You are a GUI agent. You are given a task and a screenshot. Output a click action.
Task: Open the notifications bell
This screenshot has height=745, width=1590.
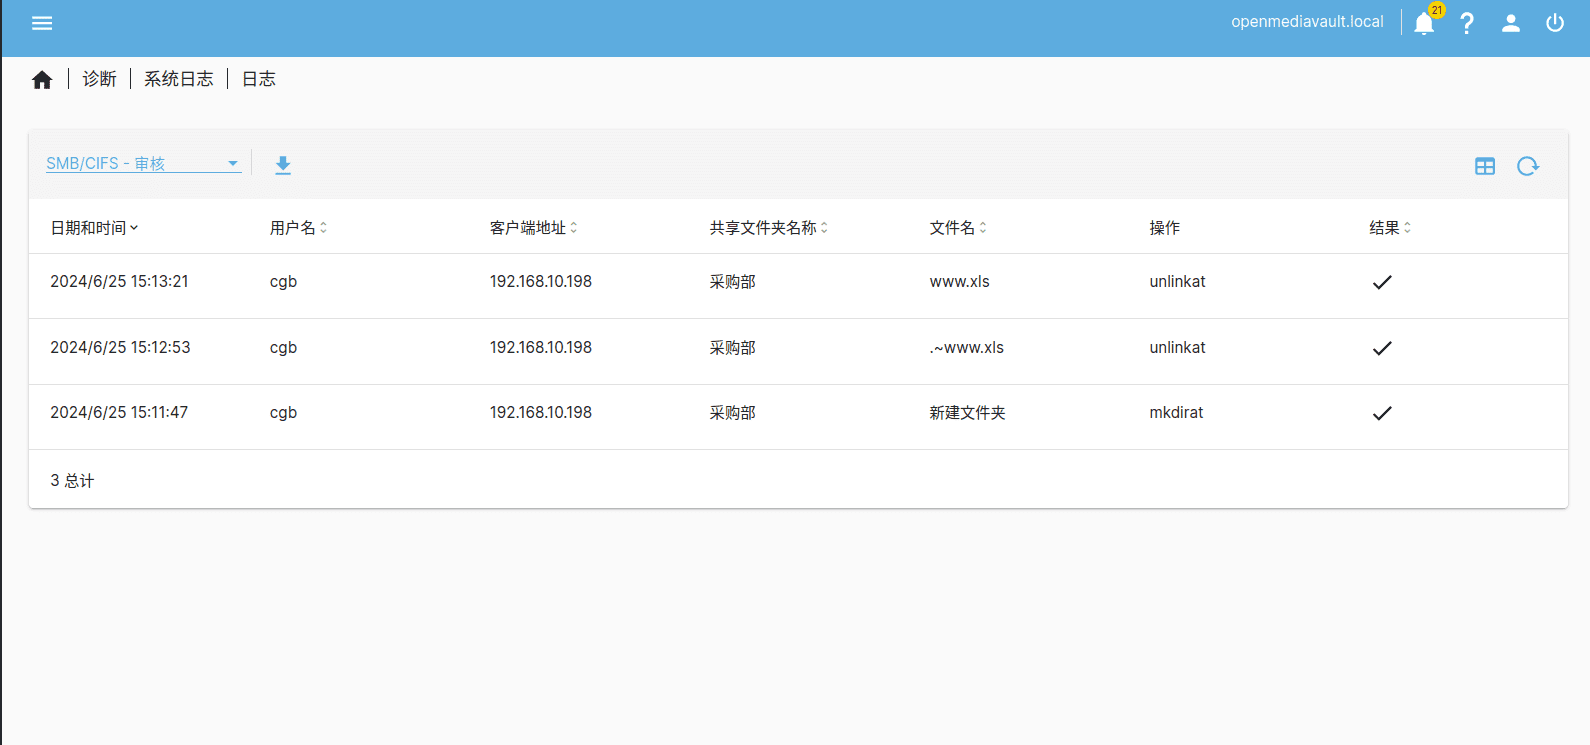(1424, 24)
